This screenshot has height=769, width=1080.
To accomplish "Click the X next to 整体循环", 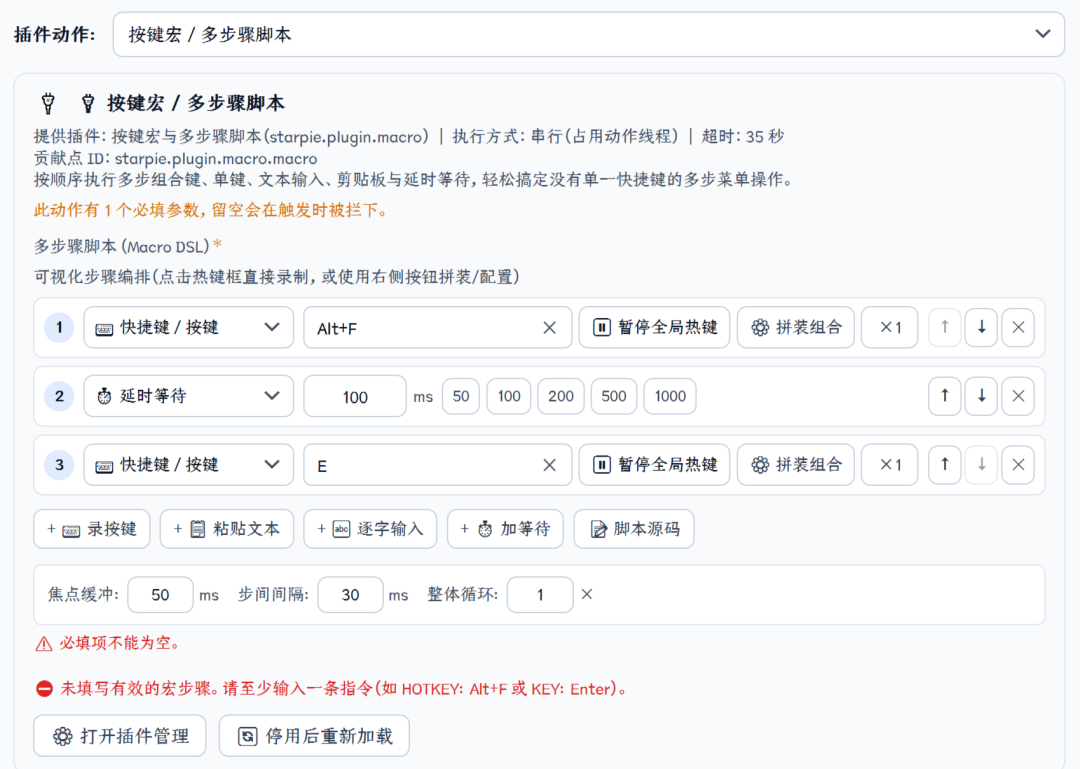I will (x=587, y=595).
